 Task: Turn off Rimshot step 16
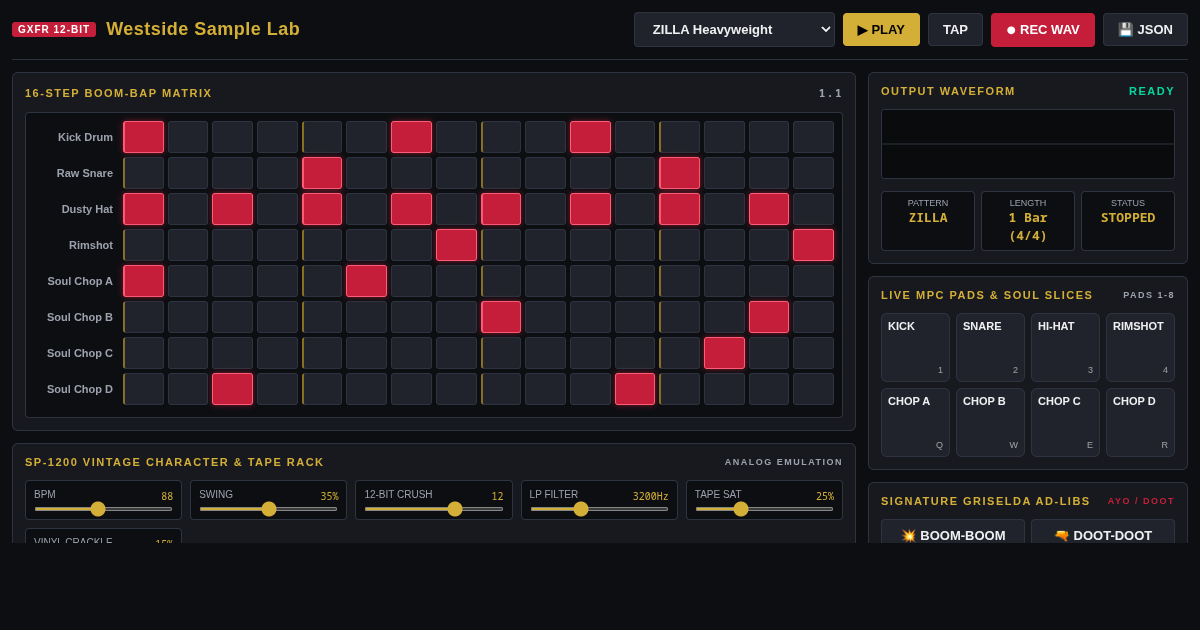pyautogui.click(x=813, y=245)
